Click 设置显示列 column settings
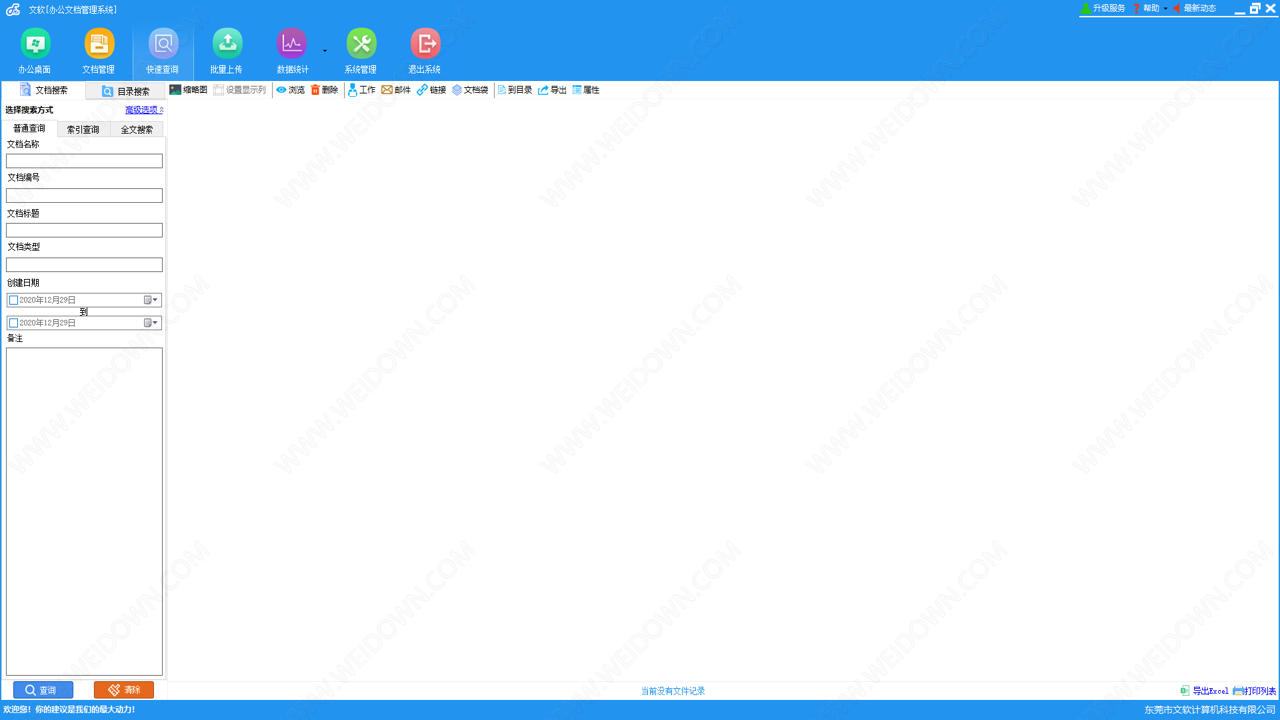Viewport: 1280px width, 720px height. click(x=239, y=90)
